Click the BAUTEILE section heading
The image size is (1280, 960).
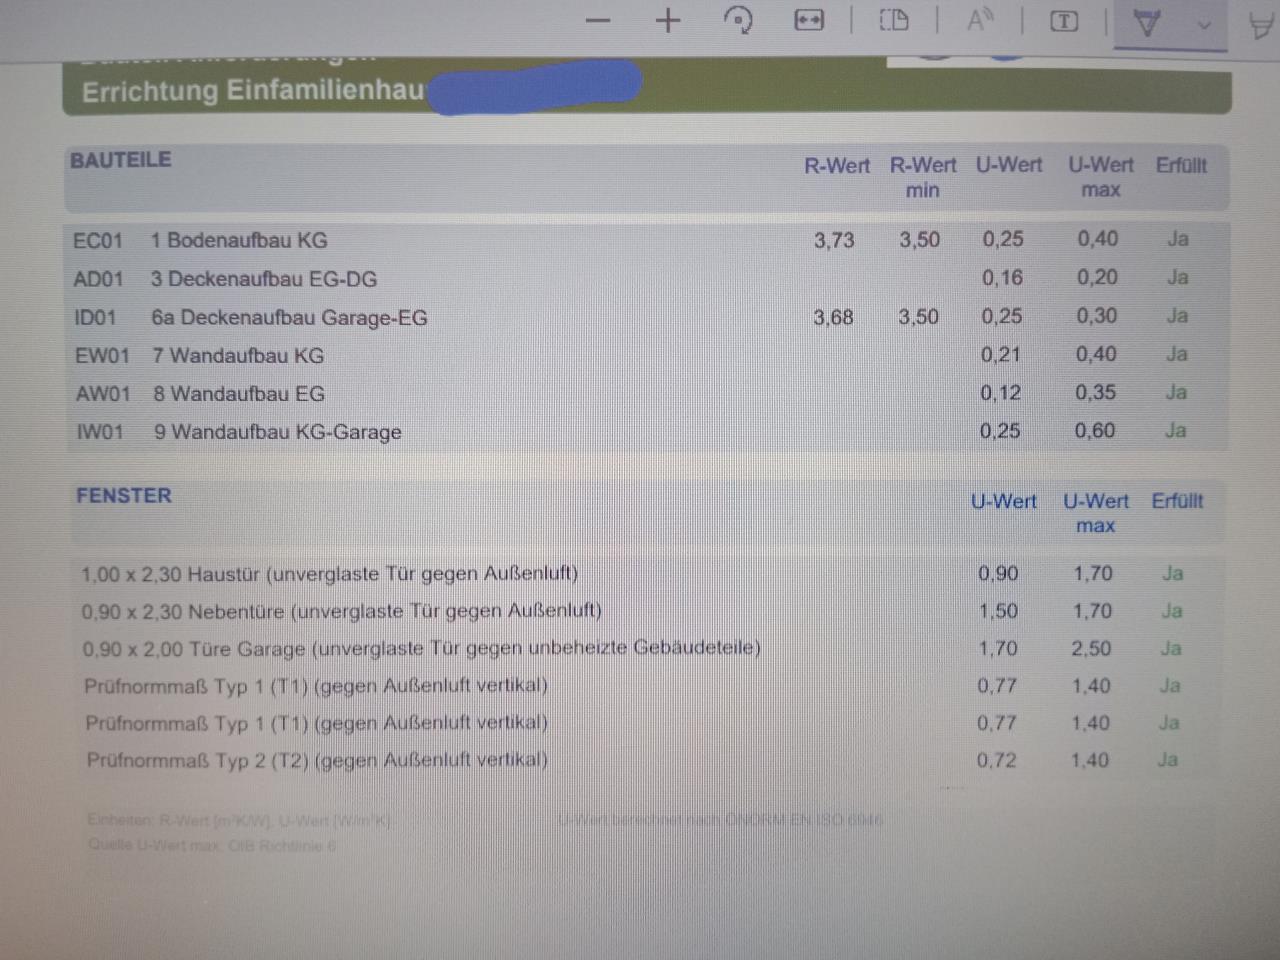(x=121, y=160)
